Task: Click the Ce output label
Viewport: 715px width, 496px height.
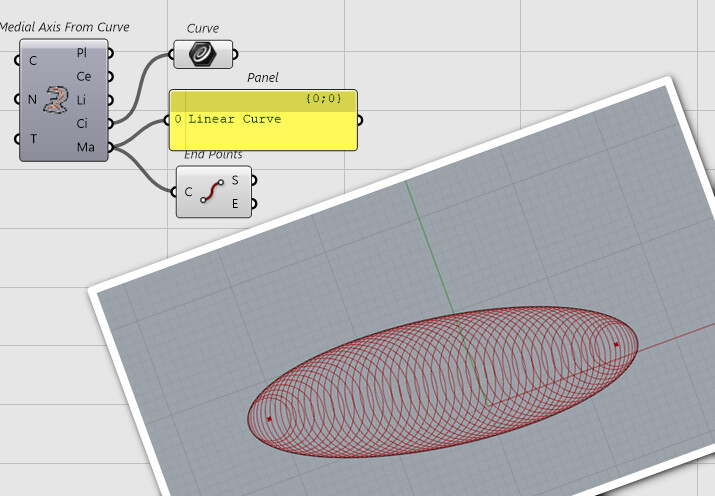Action: [84, 77]
